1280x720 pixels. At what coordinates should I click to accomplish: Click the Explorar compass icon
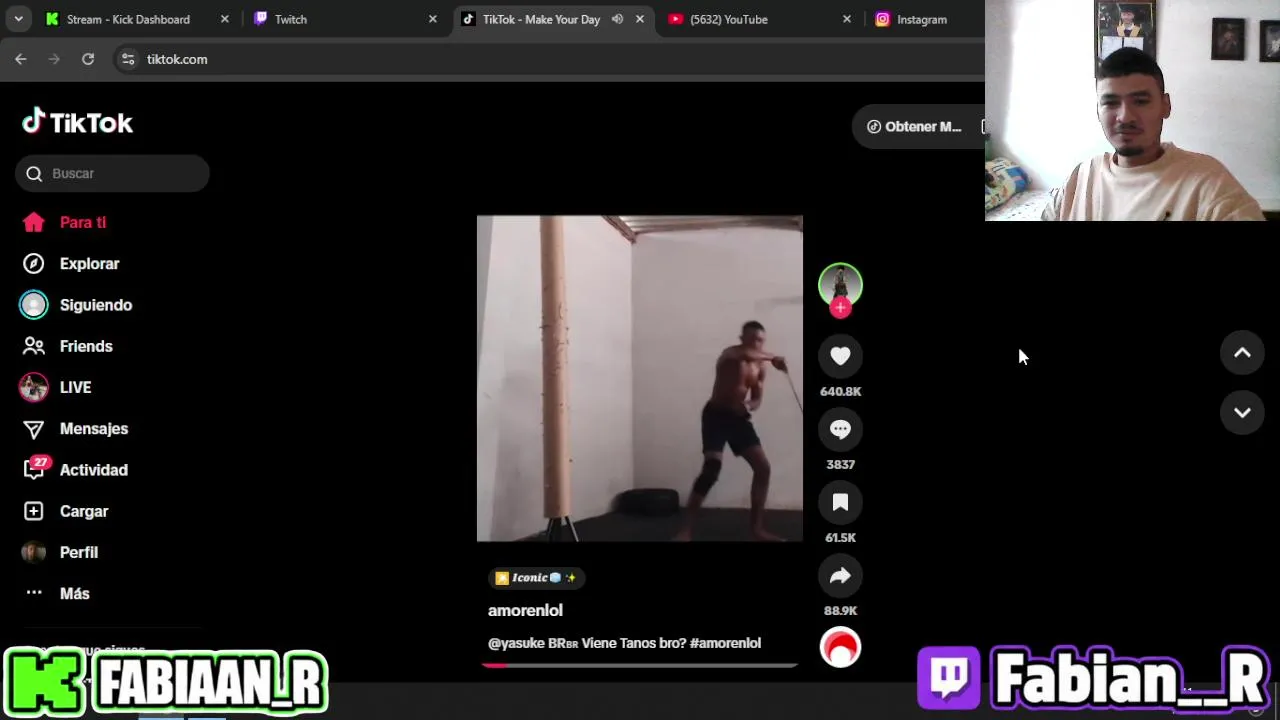pyautogui.click(x=34, y=264)
